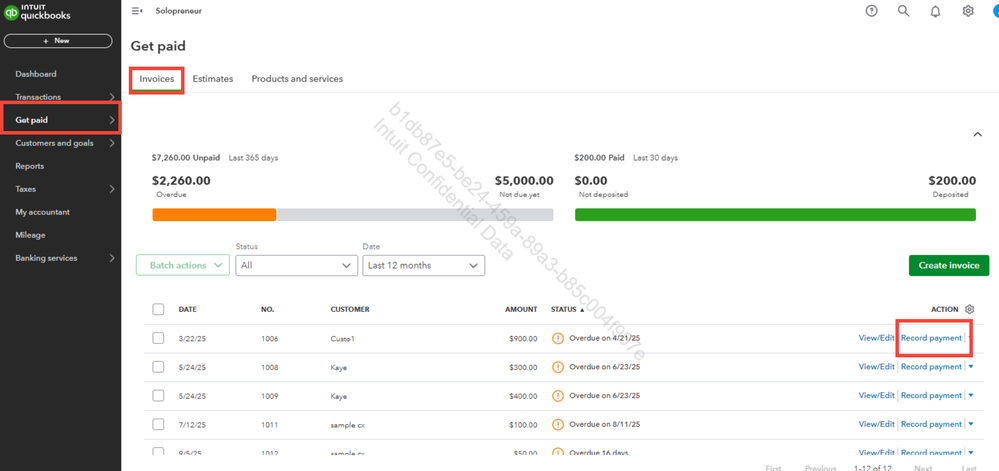Expand the Taxes sidebar submenu
Screen dimensions: 999x471
[x=112, y=189]
